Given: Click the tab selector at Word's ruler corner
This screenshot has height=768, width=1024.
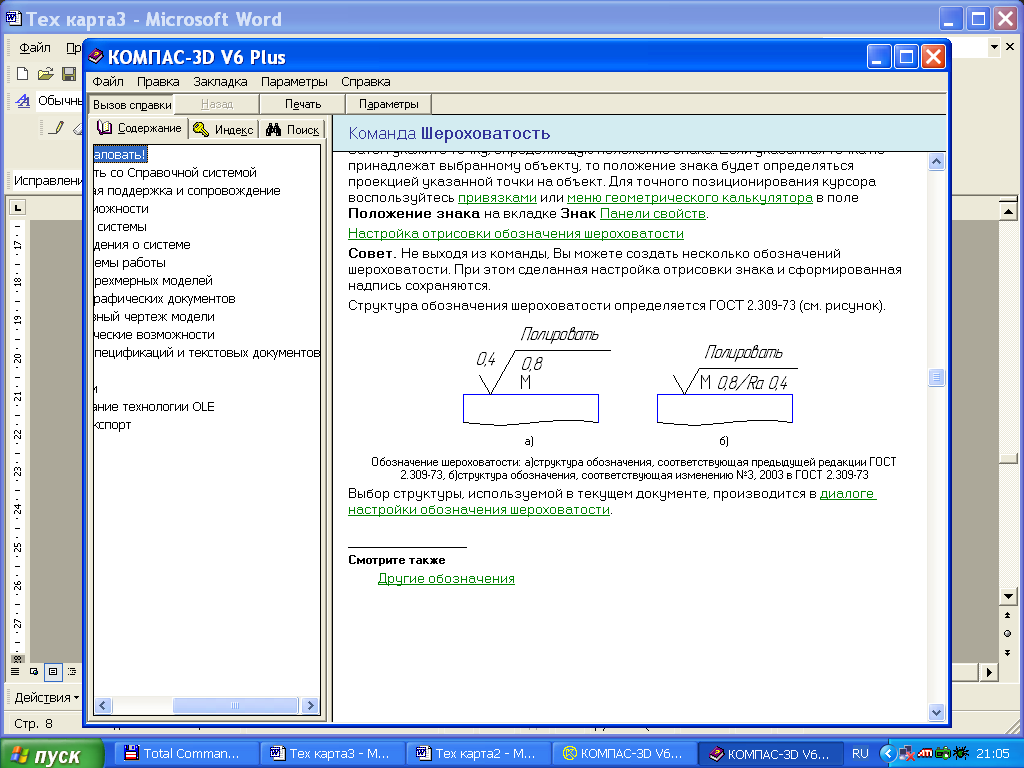Looking at the screenshot, I should click(x=18, y=208).
